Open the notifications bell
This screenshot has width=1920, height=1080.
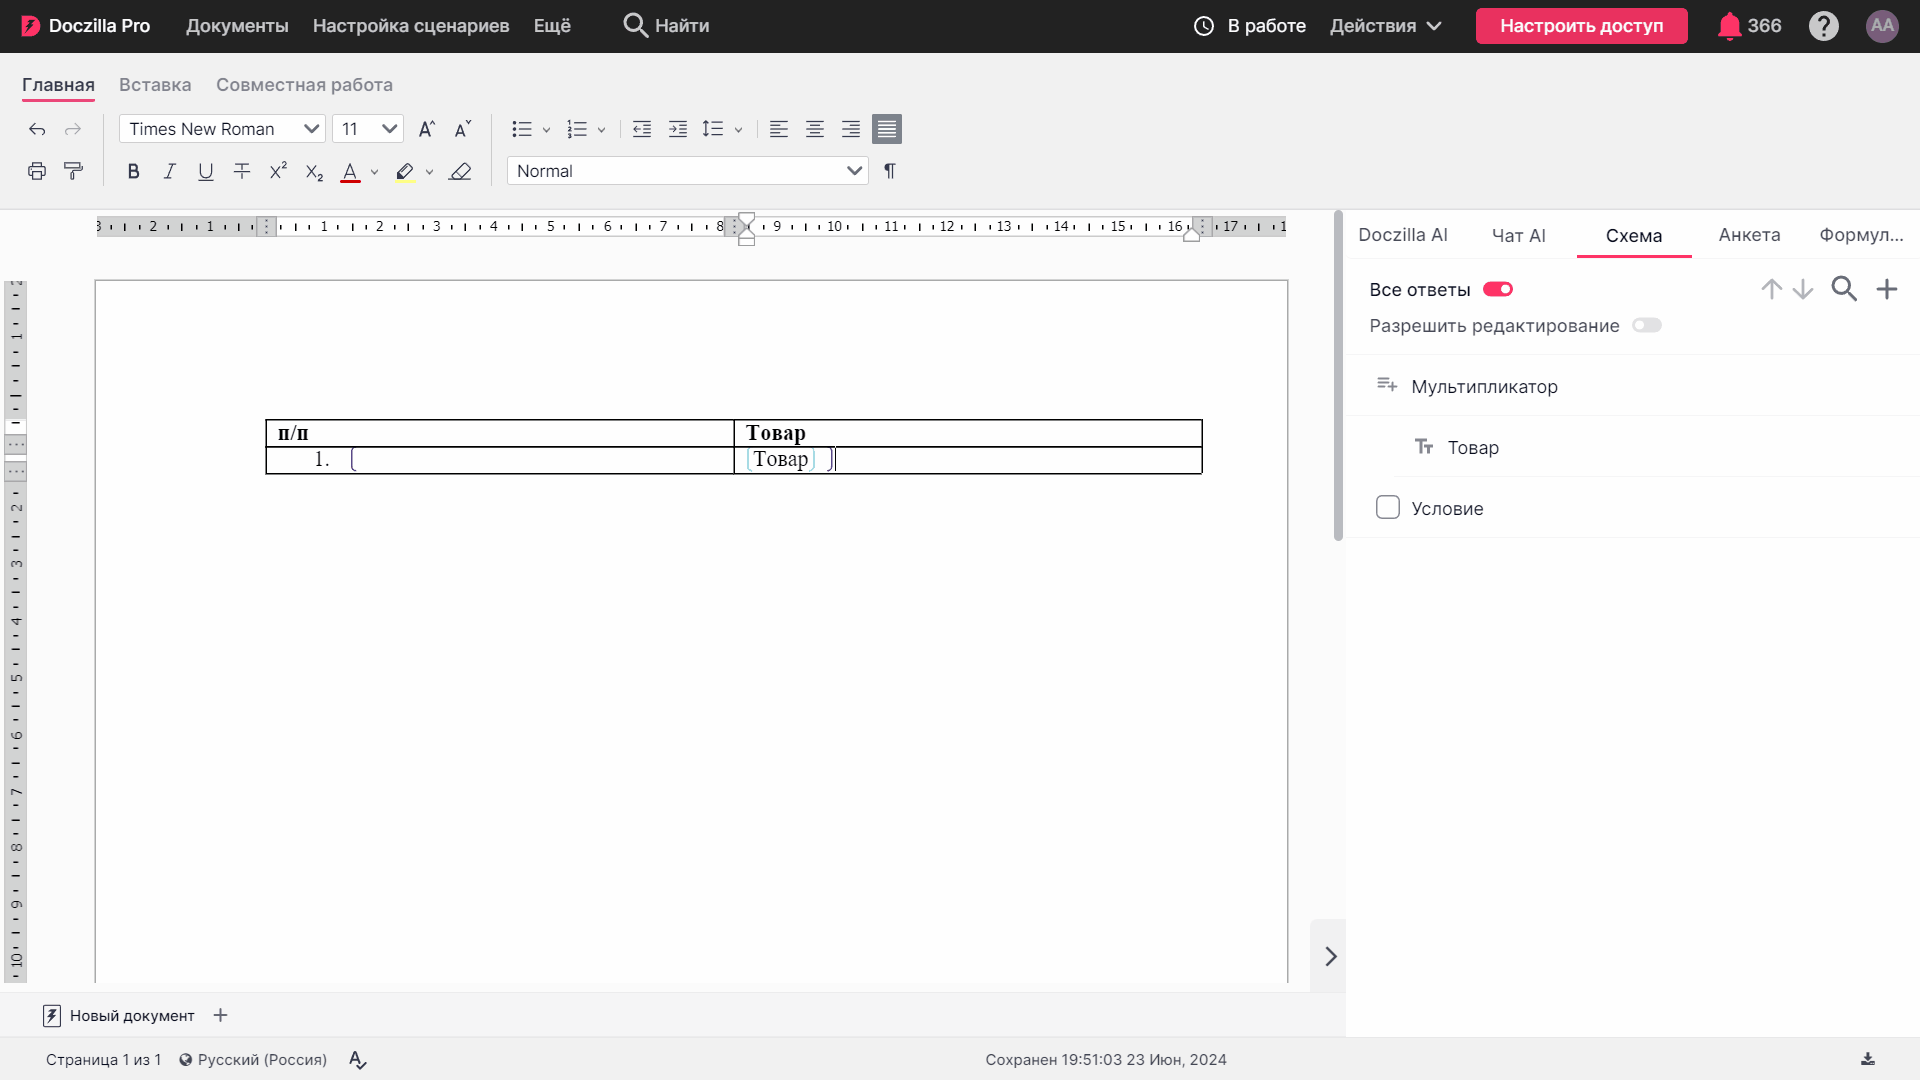[1729, 26]
